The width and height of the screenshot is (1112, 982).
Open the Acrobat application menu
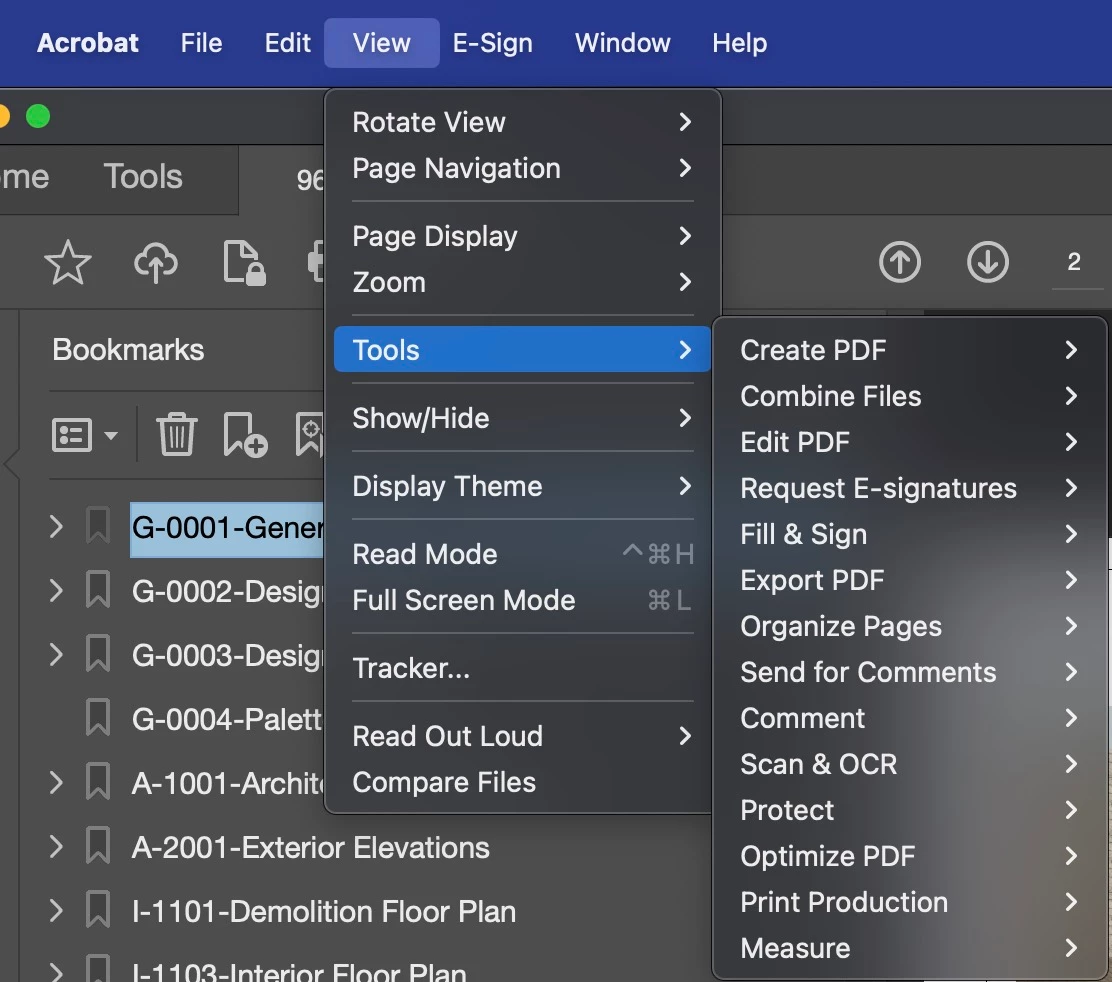(88, 43)
